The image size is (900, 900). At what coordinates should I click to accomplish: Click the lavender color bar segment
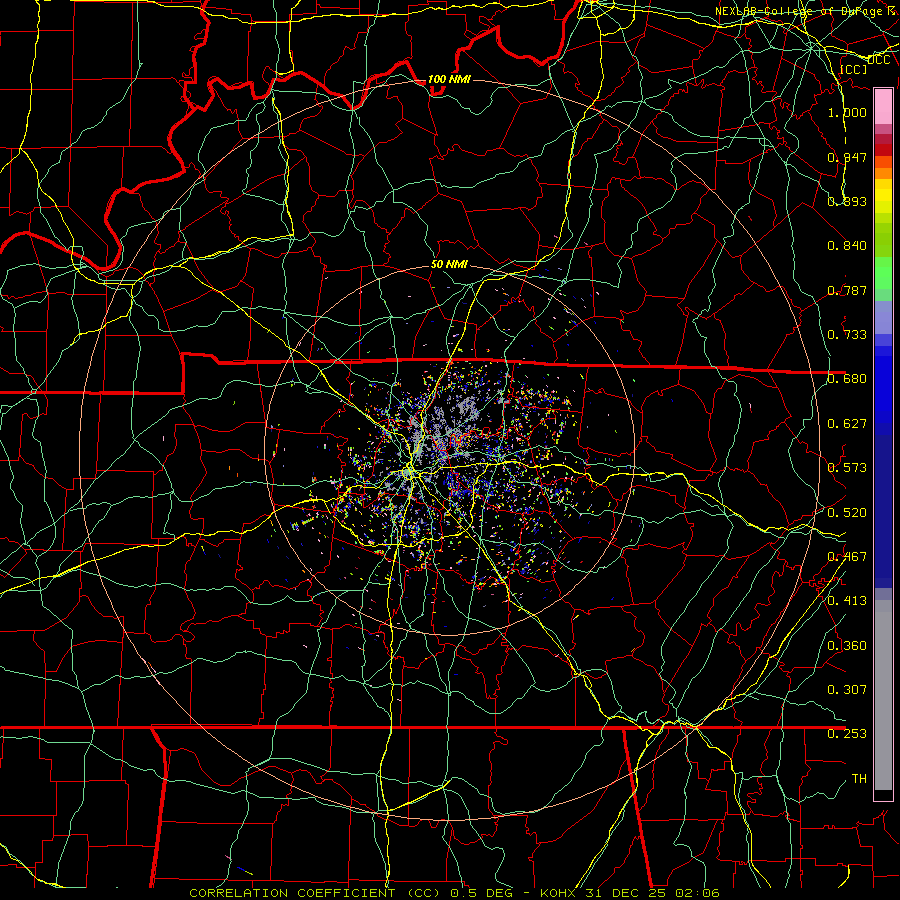883,318
